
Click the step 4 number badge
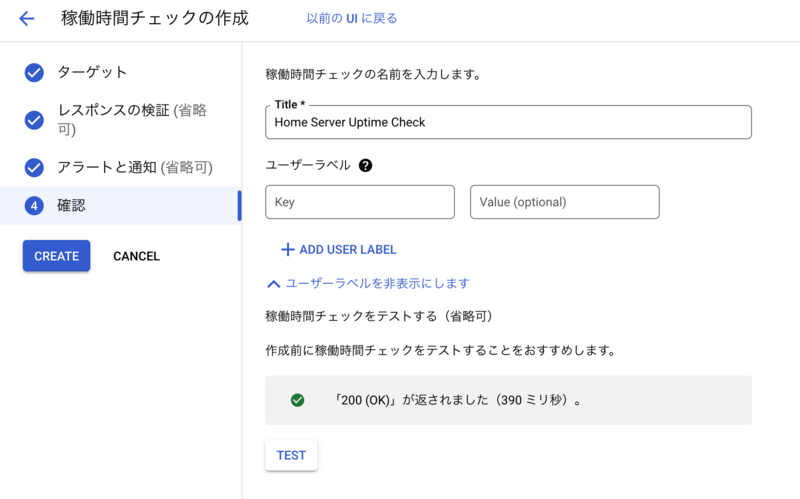click(x=34, y=205)
